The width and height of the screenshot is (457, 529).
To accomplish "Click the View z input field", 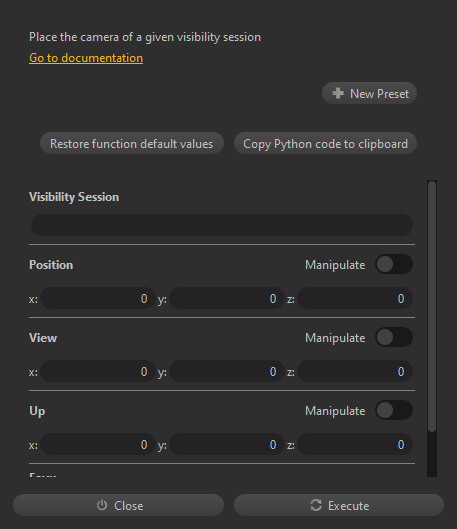I will pyautogui.click(x=355, y=371).
